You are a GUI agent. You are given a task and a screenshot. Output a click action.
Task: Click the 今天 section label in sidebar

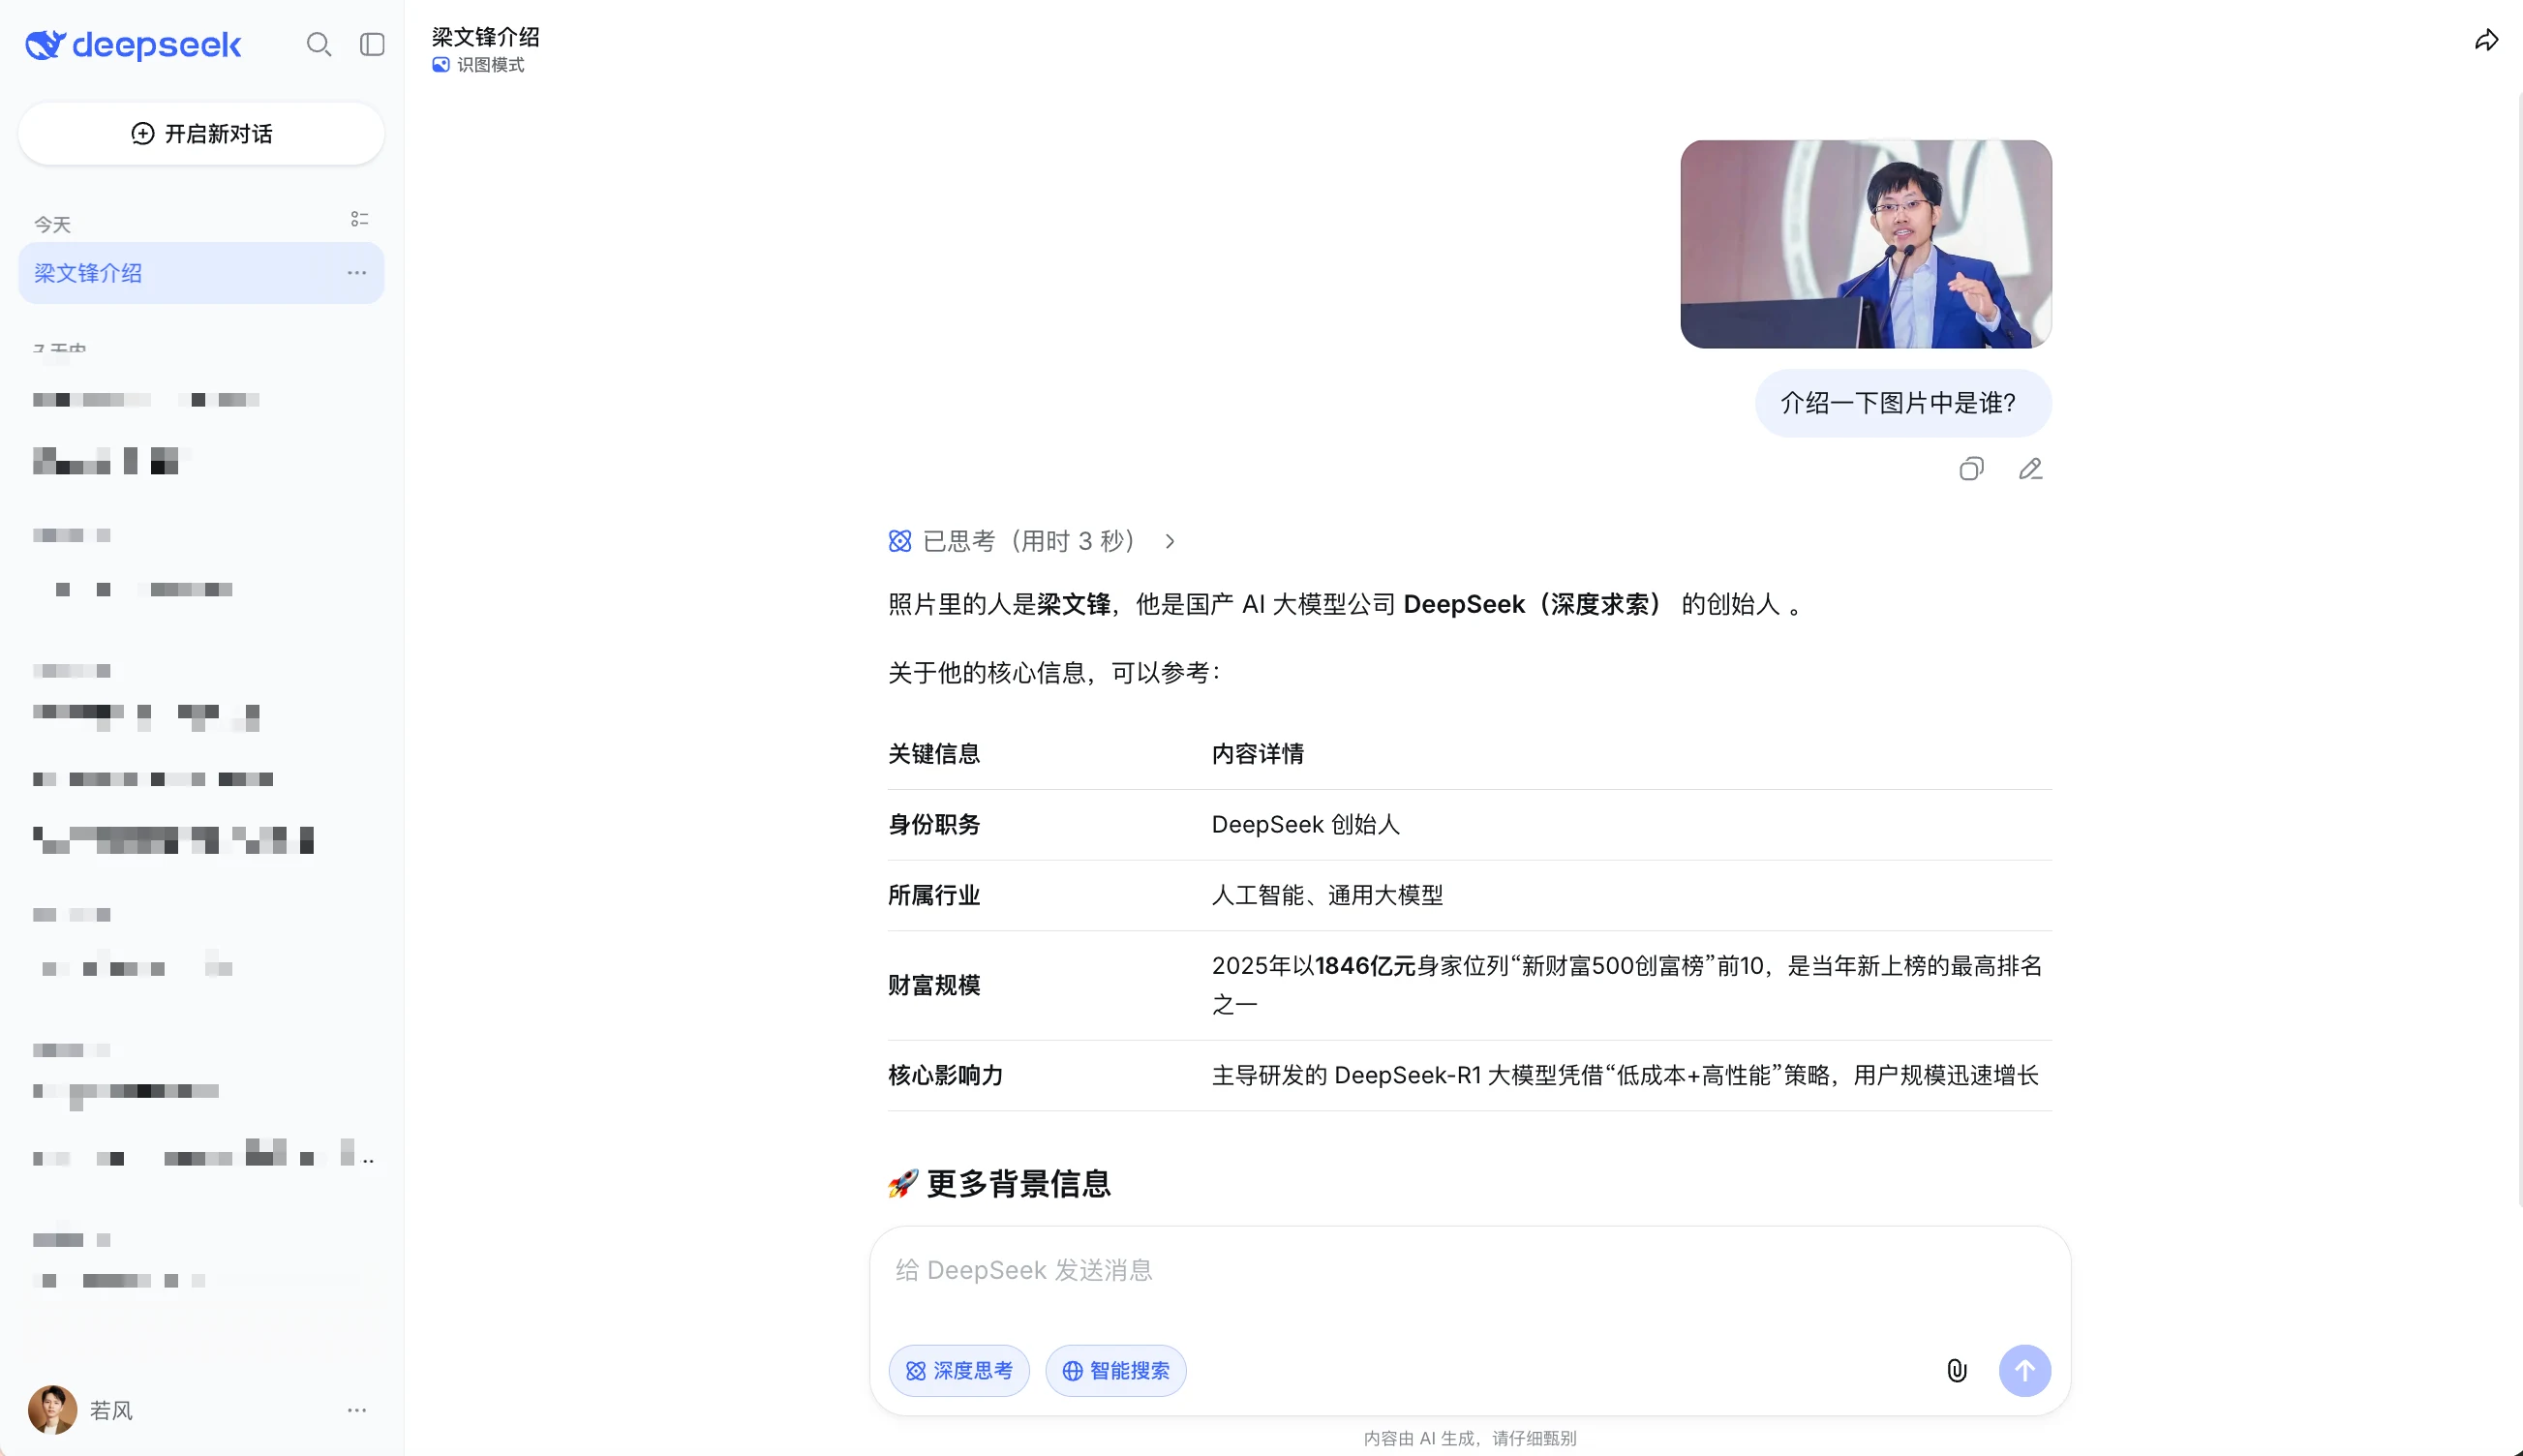(x=52, y=225)
